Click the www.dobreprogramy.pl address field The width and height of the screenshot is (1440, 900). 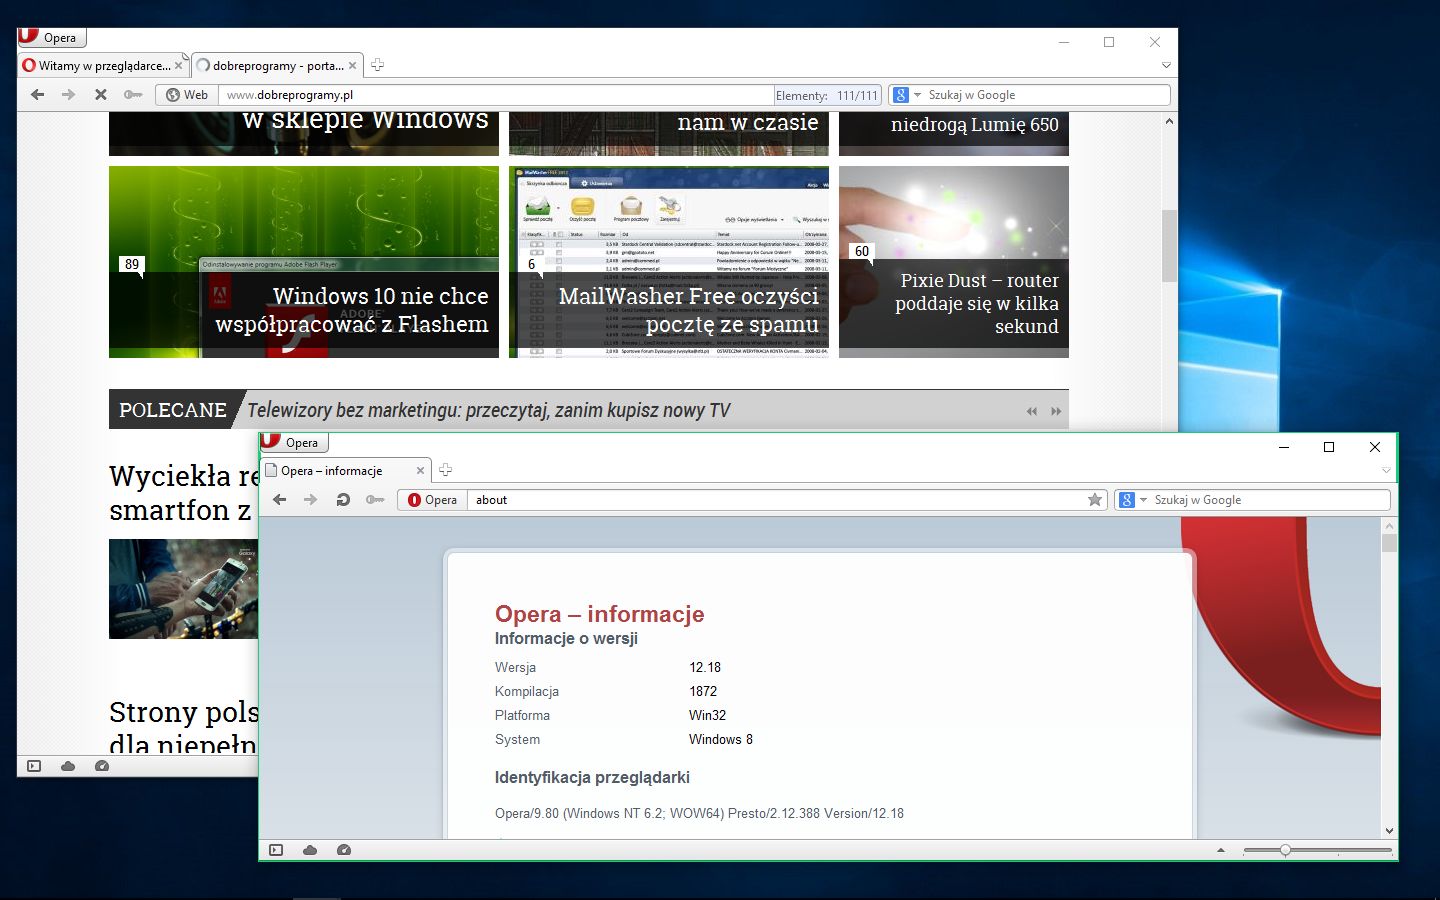click(x=496, y=95)
